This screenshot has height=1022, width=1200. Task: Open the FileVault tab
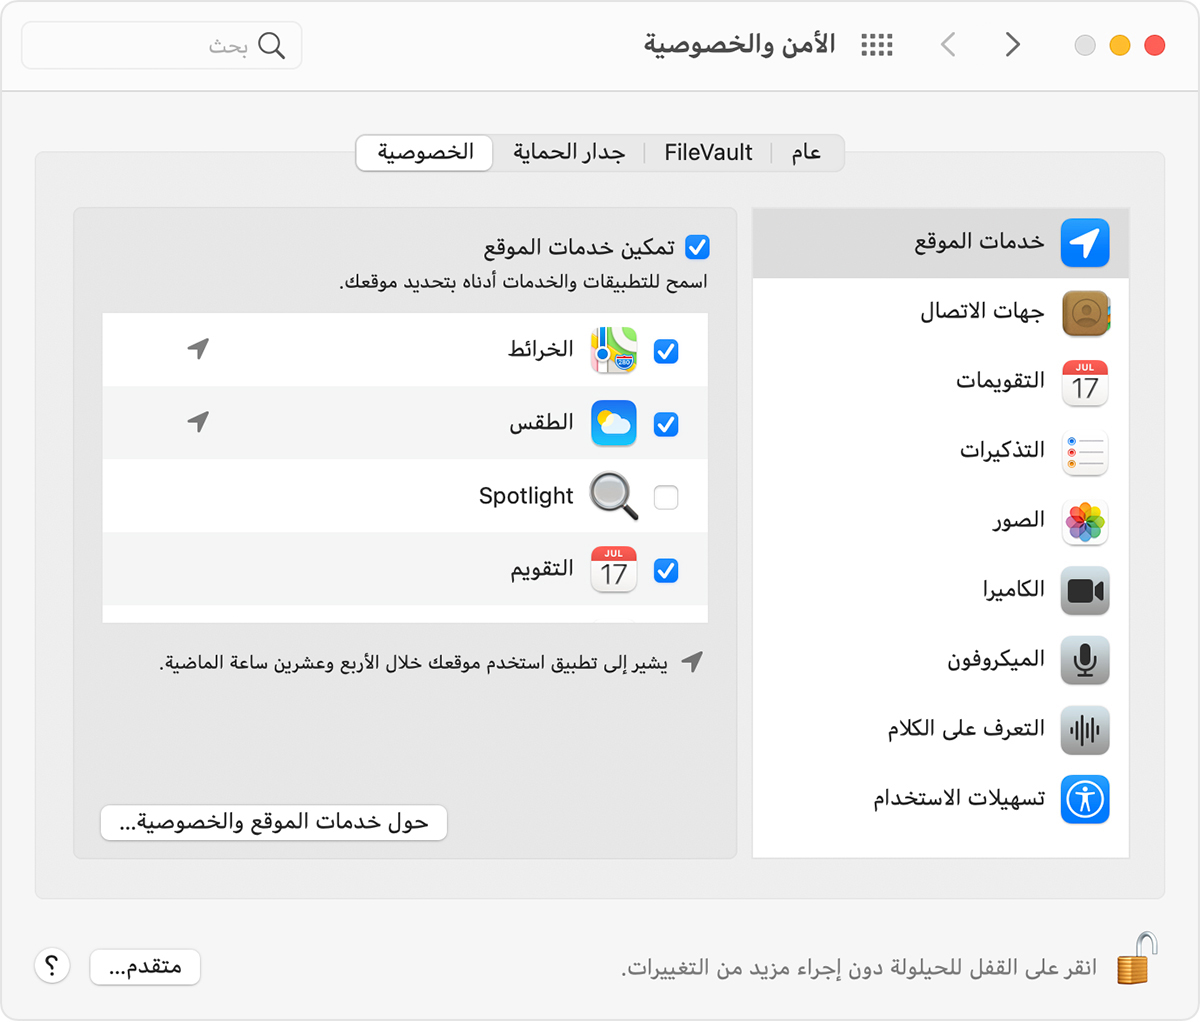[x=708, y=153]
